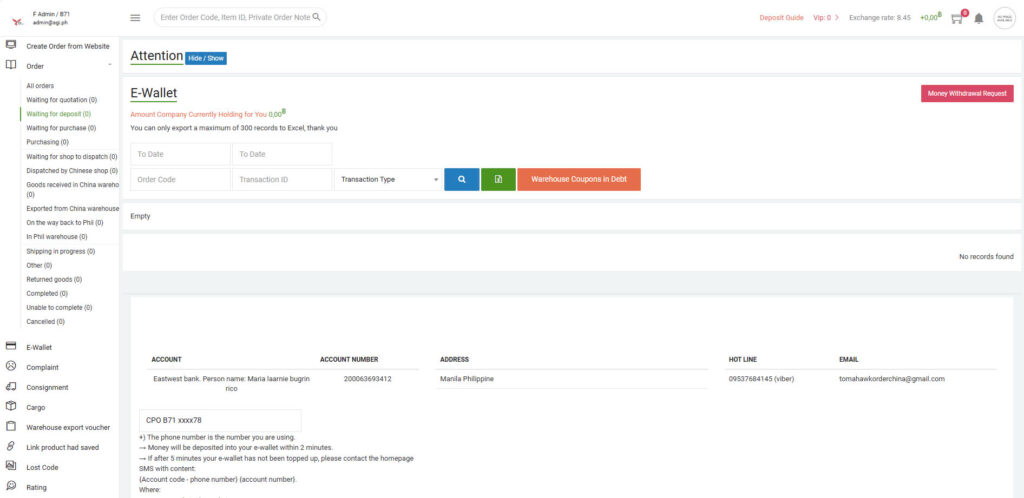Open the notifications bell icon
The width and height of the screenshot is (1024, 498).
979,18
